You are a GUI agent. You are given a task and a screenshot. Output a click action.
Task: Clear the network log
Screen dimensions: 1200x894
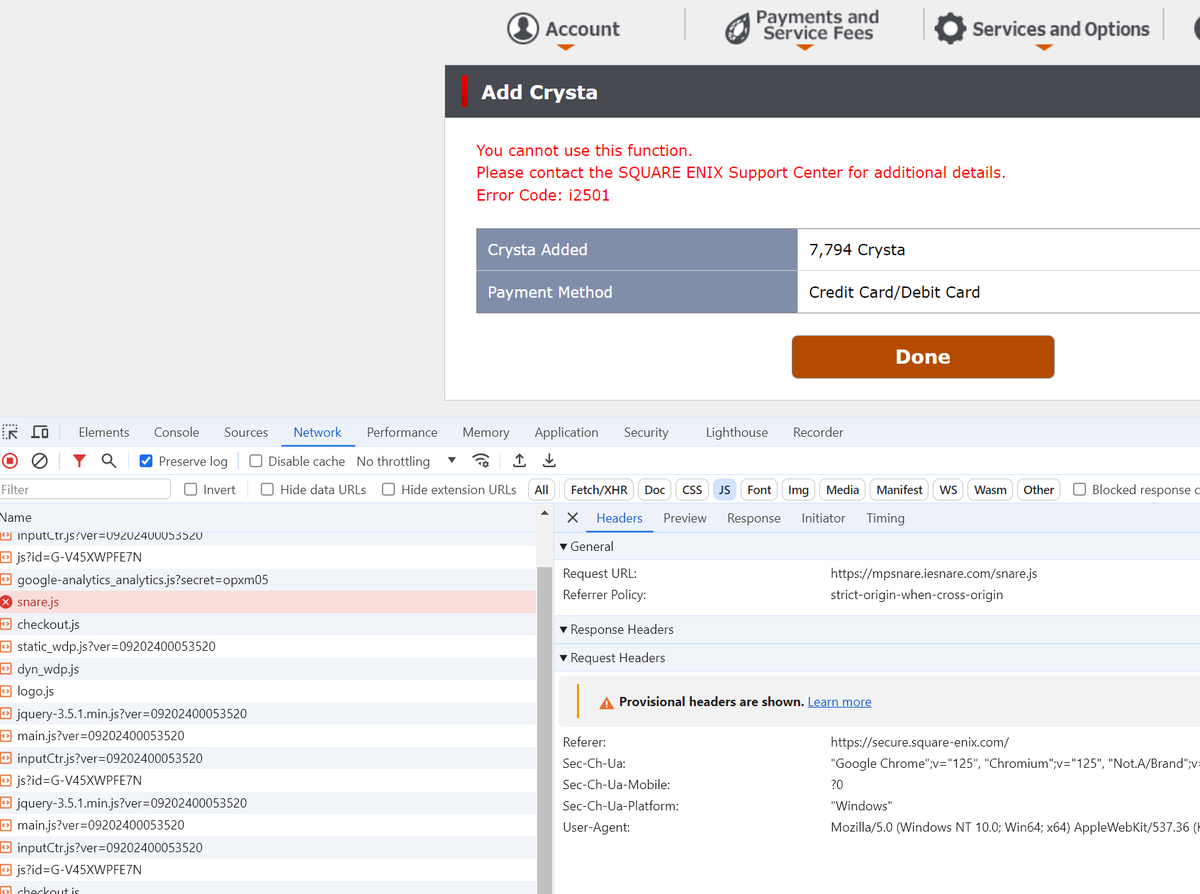[x=40, y=461]
